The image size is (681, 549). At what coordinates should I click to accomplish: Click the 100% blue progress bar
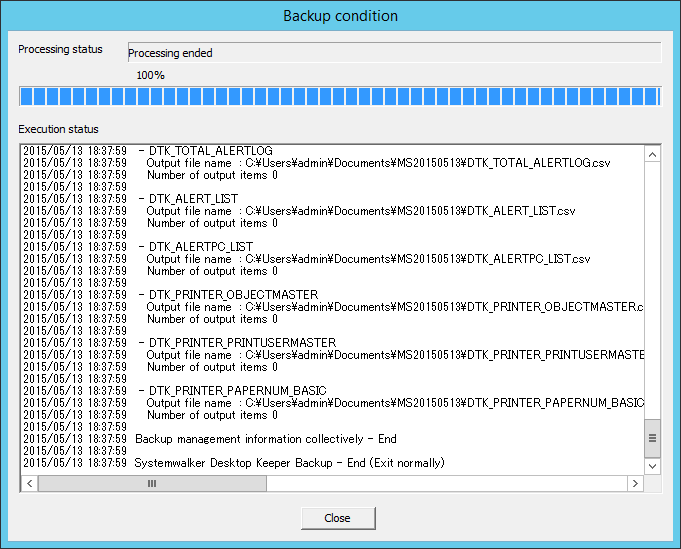[x=340, y=96]
